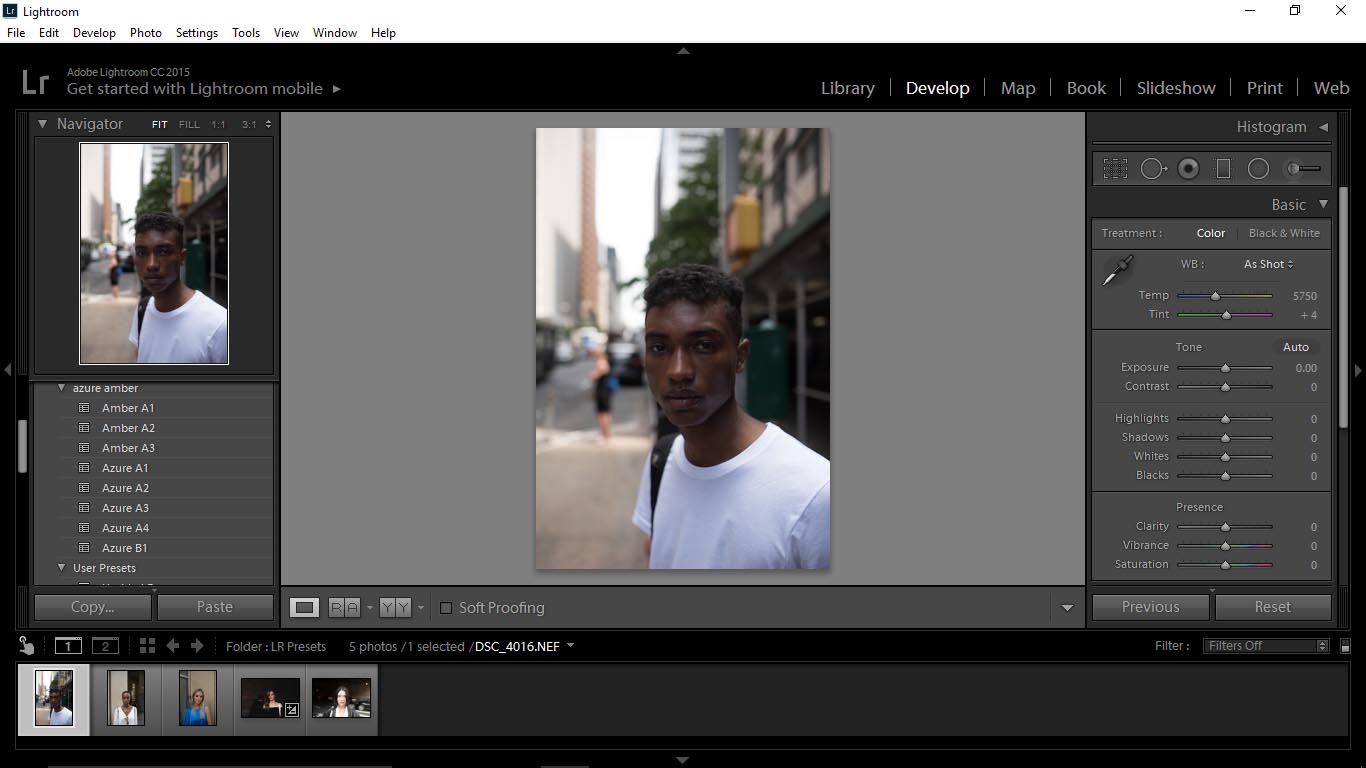This screenshot has height=768, width=1366.
Task: Select the Red Eye Correction tool
Action: (1188, 169)
